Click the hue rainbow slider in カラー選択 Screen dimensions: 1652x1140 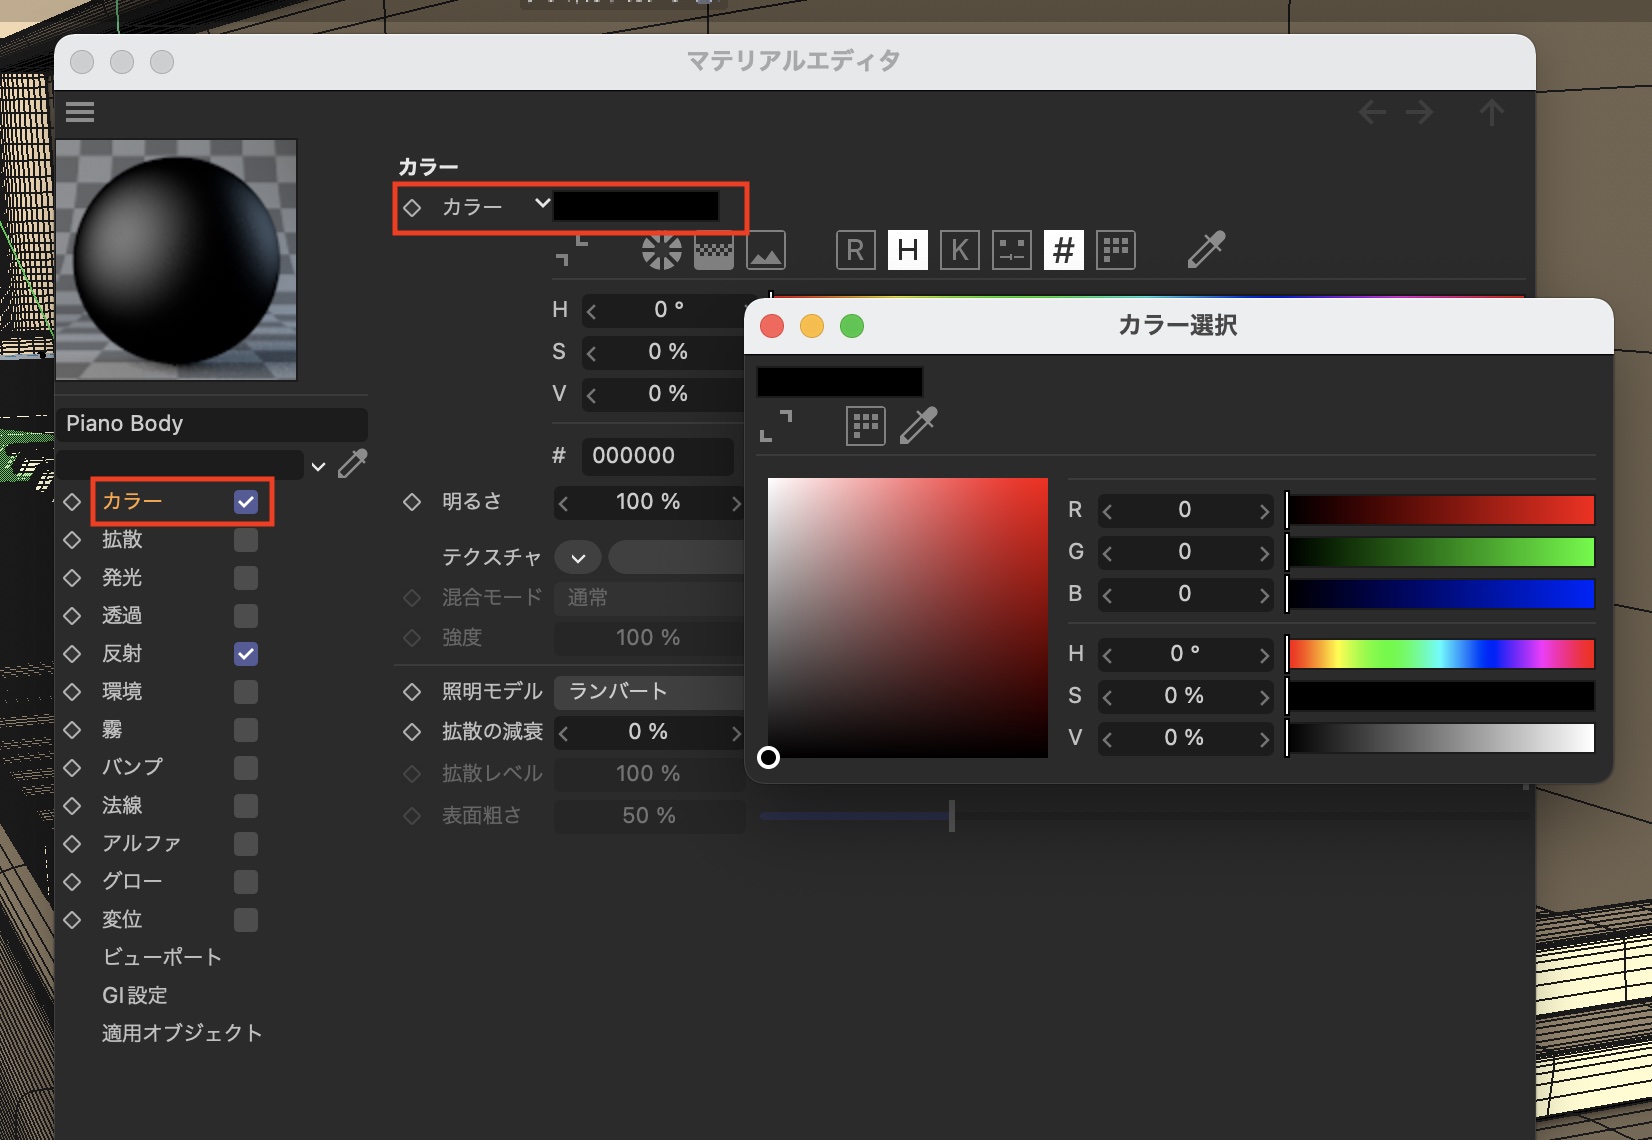tap(1440, 654)
